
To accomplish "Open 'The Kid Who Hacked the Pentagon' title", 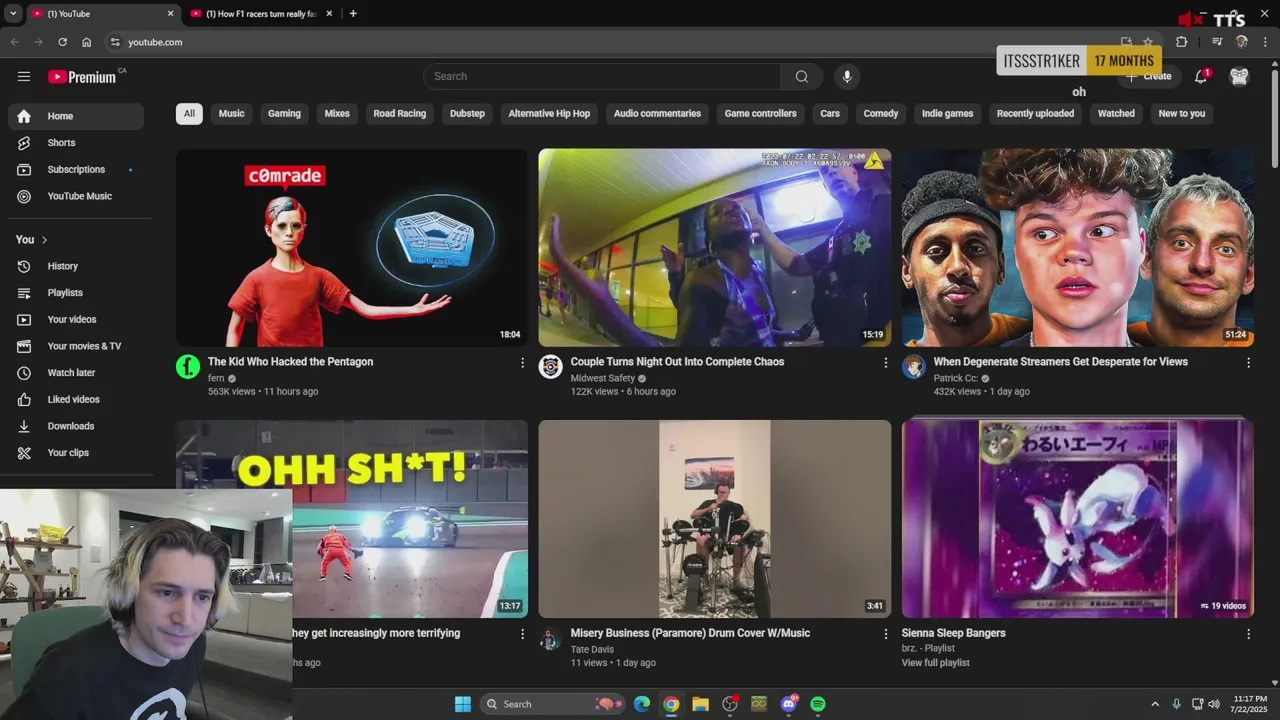I will point(290,362).
